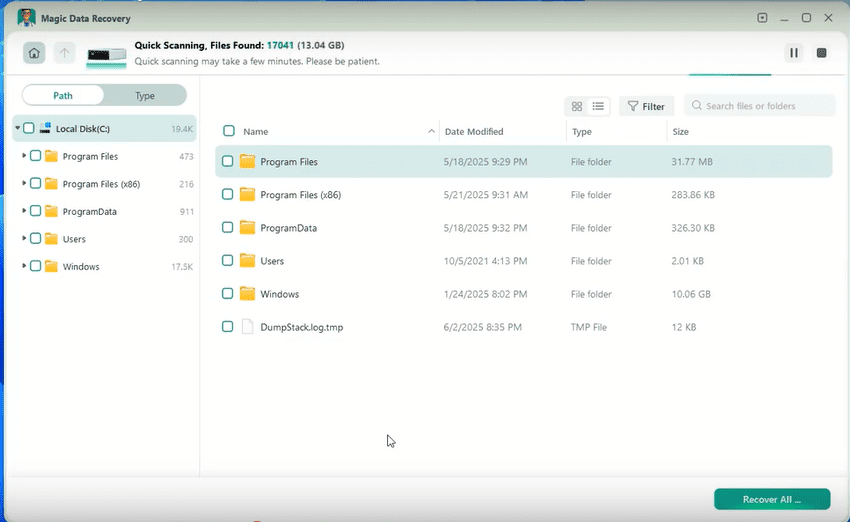This screenshot has width=850, height=522.
Task: Check Program Files checkbox in sidebar tree
Action: coord(35,156)
